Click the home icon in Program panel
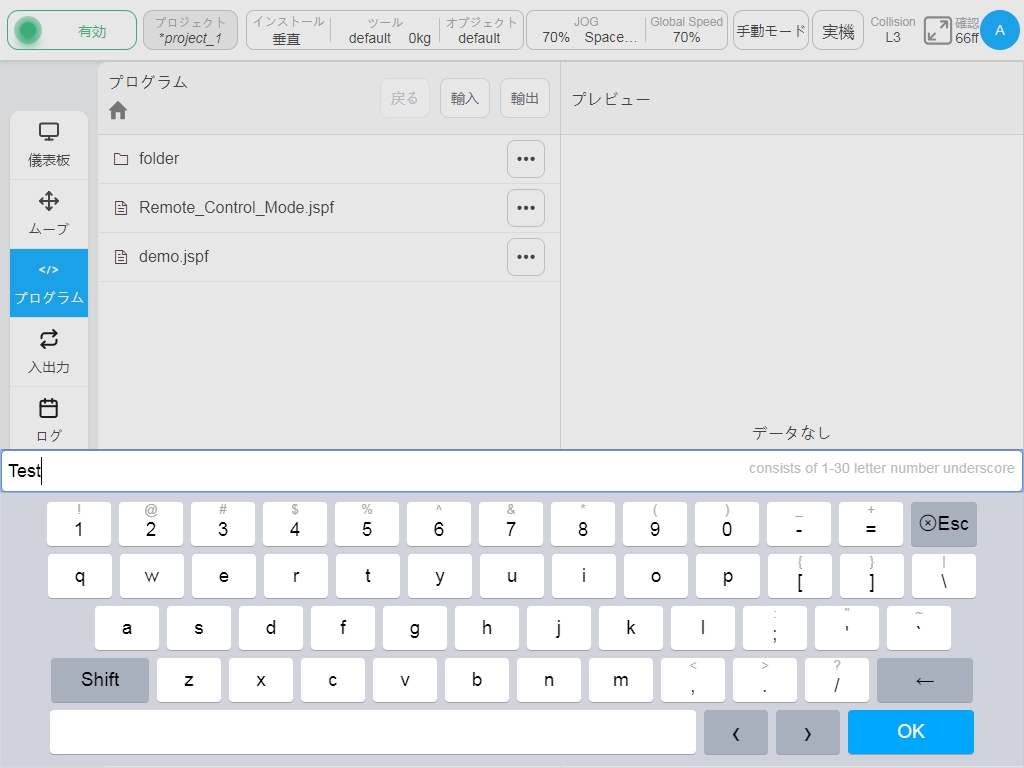 point(118,110)
